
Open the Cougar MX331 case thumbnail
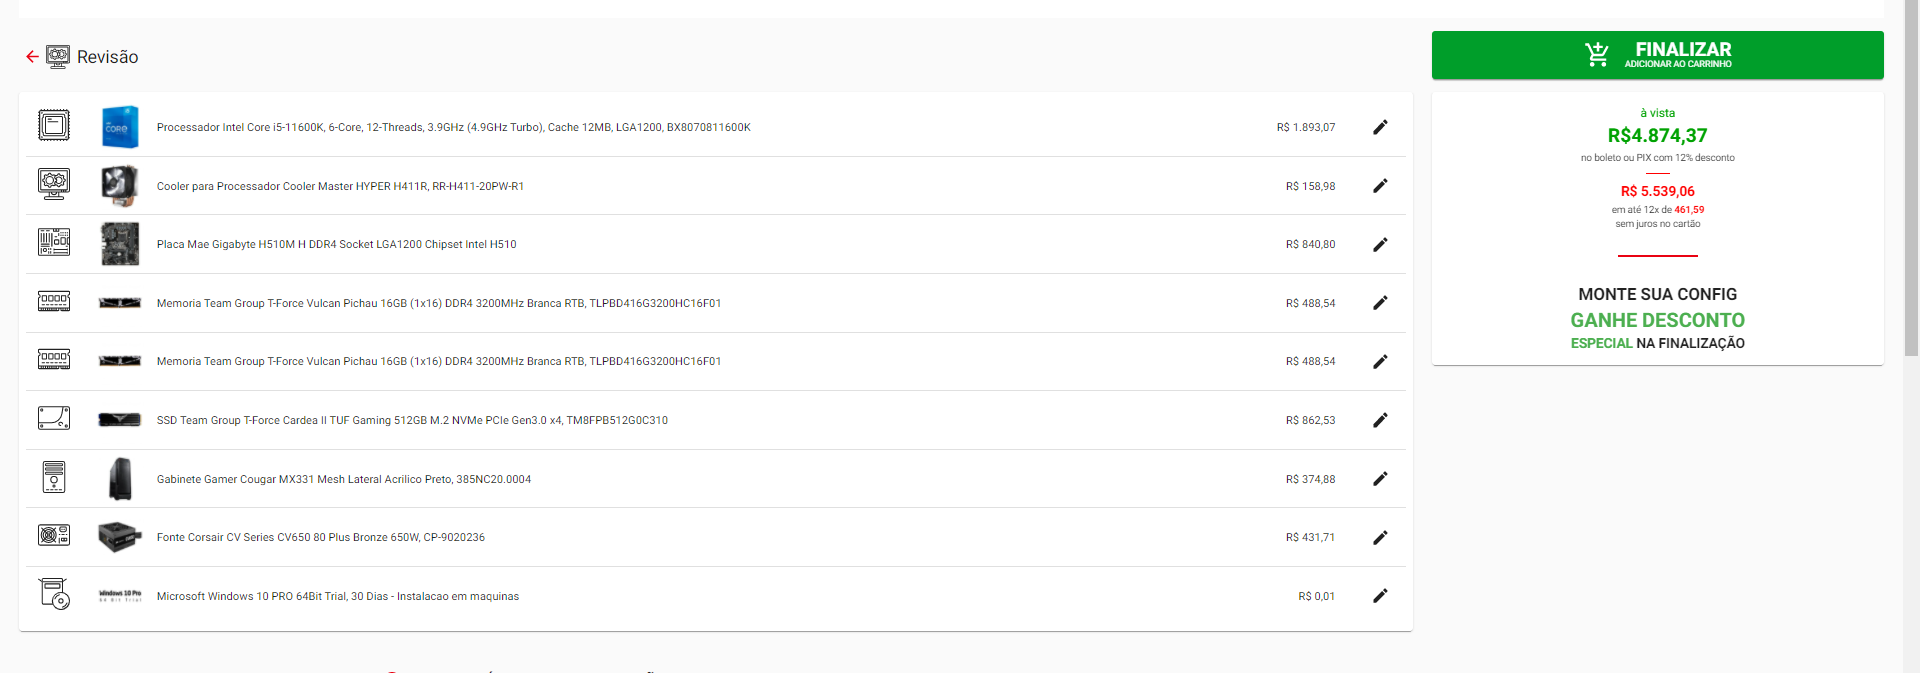[120, 479]
